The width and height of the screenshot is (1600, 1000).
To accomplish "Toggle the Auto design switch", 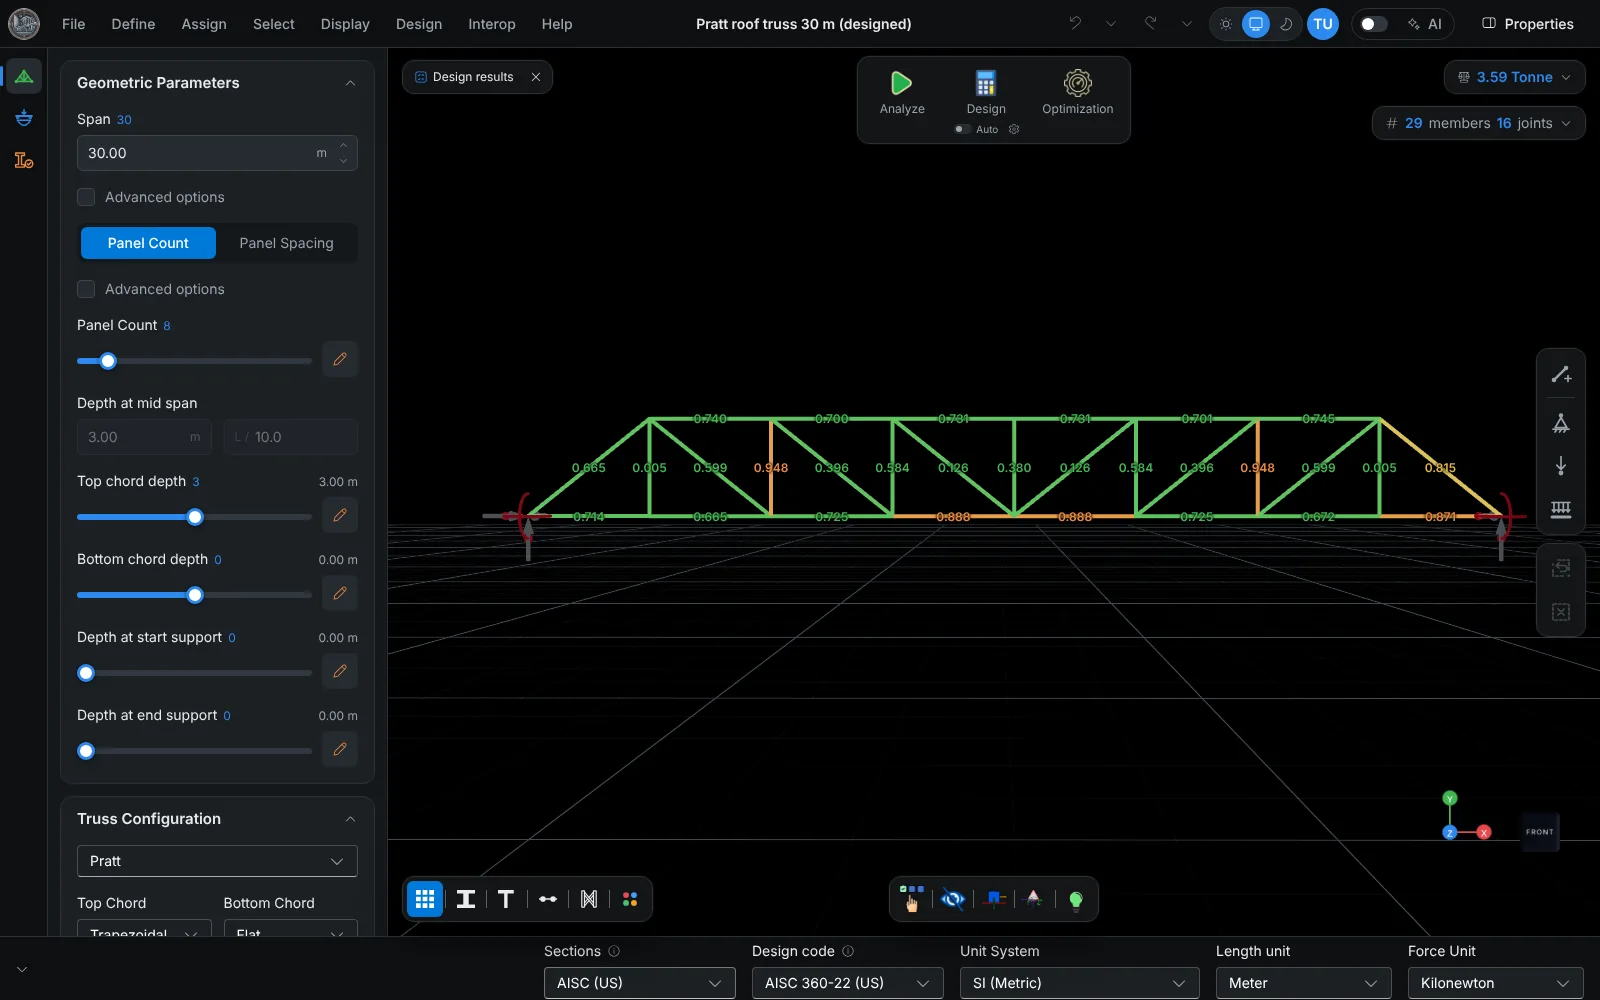I will pyautogui.click(x=962, y=129).
